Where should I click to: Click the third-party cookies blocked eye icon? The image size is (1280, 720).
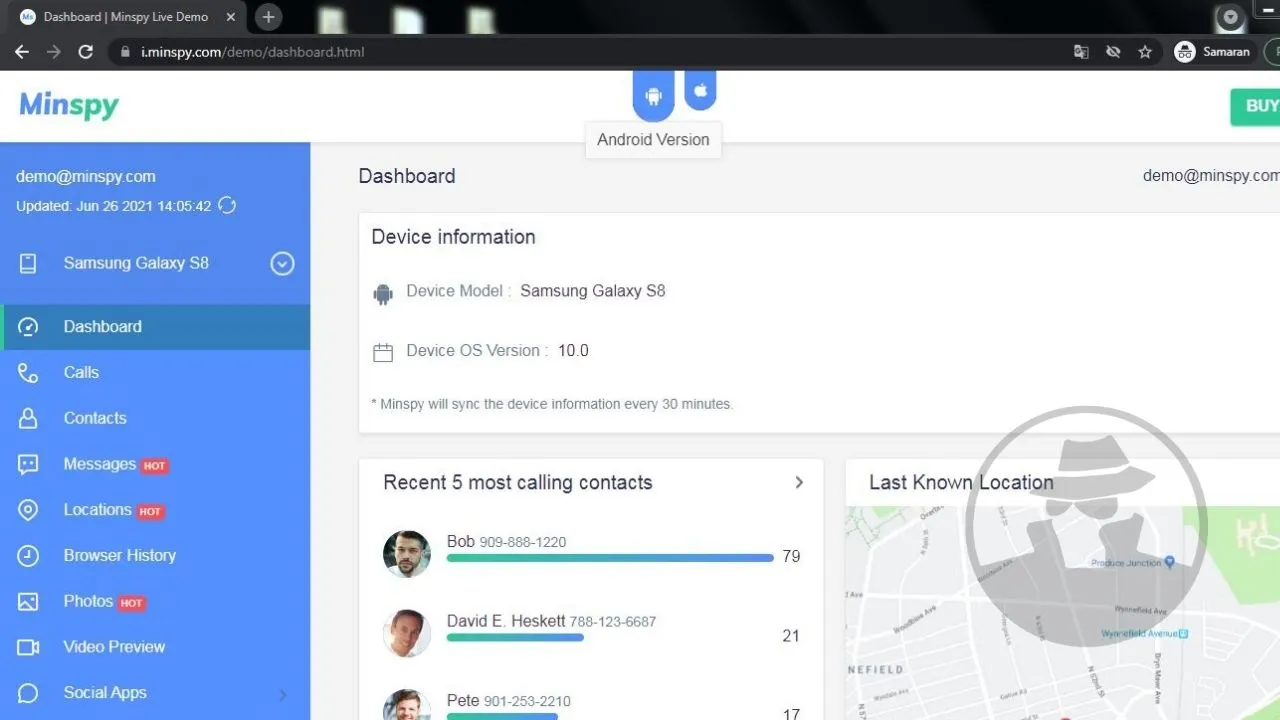point(1113,52)
